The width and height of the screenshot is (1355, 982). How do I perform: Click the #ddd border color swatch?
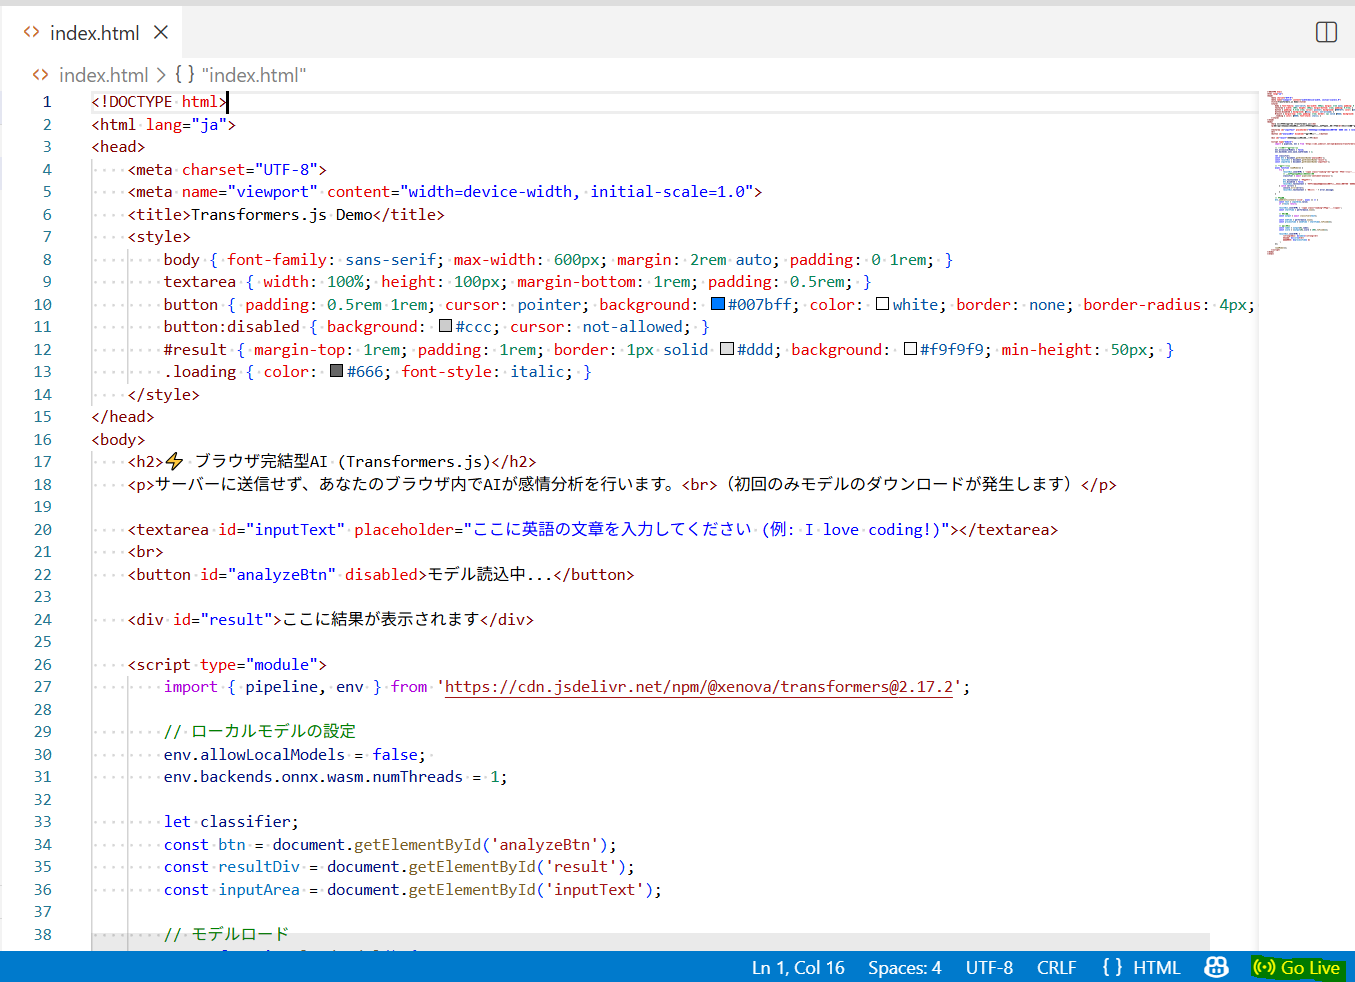point(727,349)
